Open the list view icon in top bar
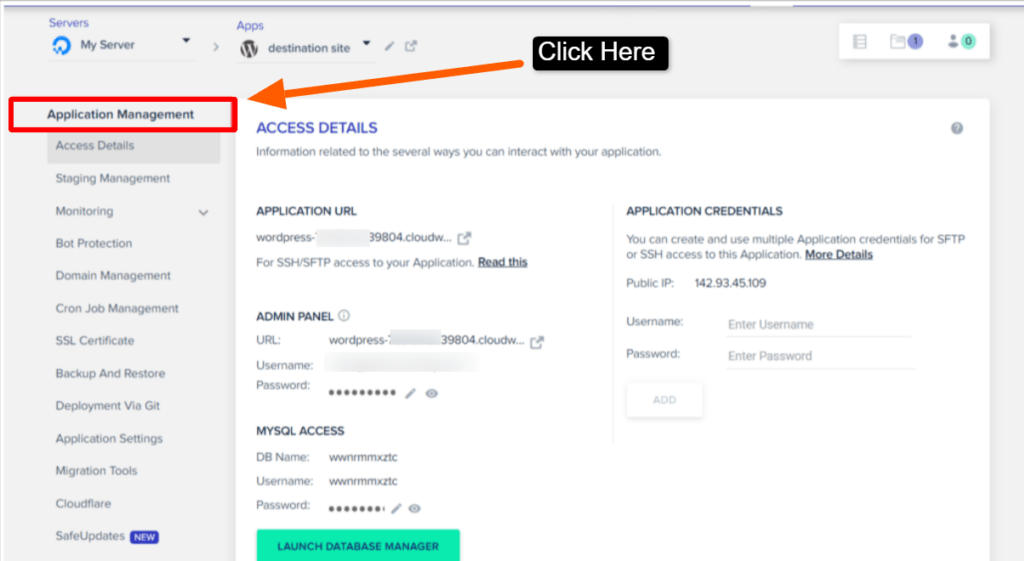 pos(860,42)
